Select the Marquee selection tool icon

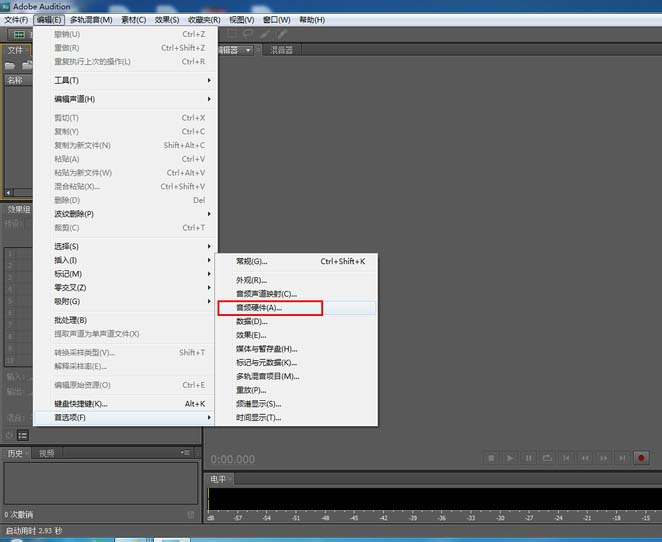tap(232, 34)
